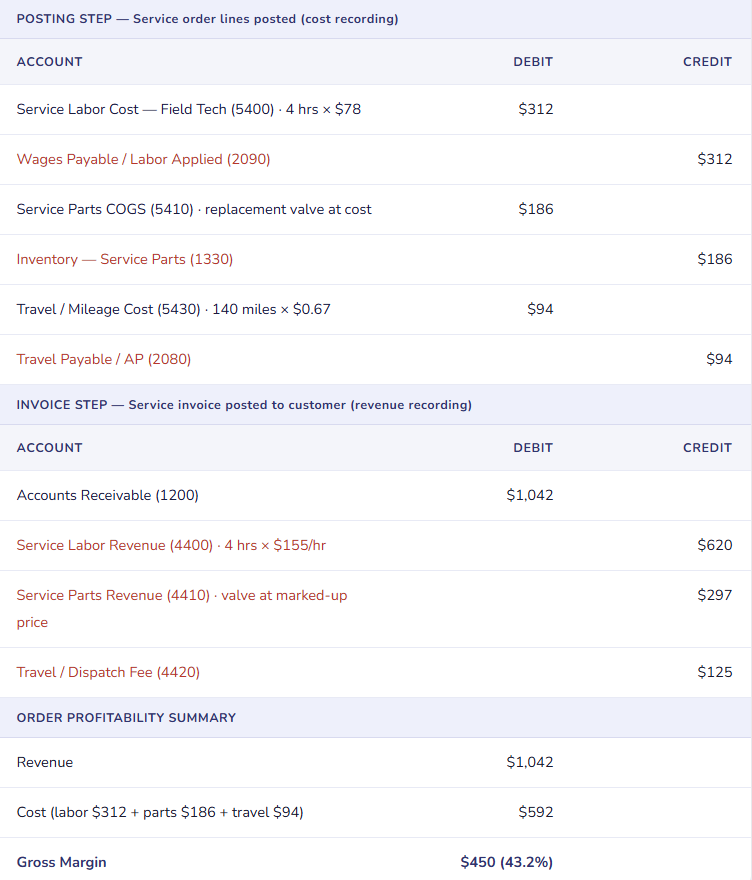Select the Service Parts COGS (5410) row

[x=194, y=209]
